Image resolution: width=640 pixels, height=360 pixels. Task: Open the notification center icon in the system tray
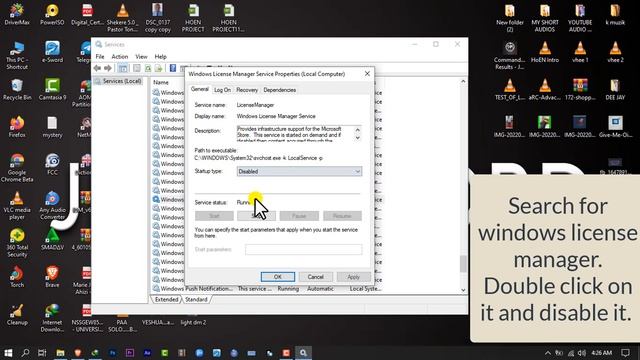[x=625, y=353]
